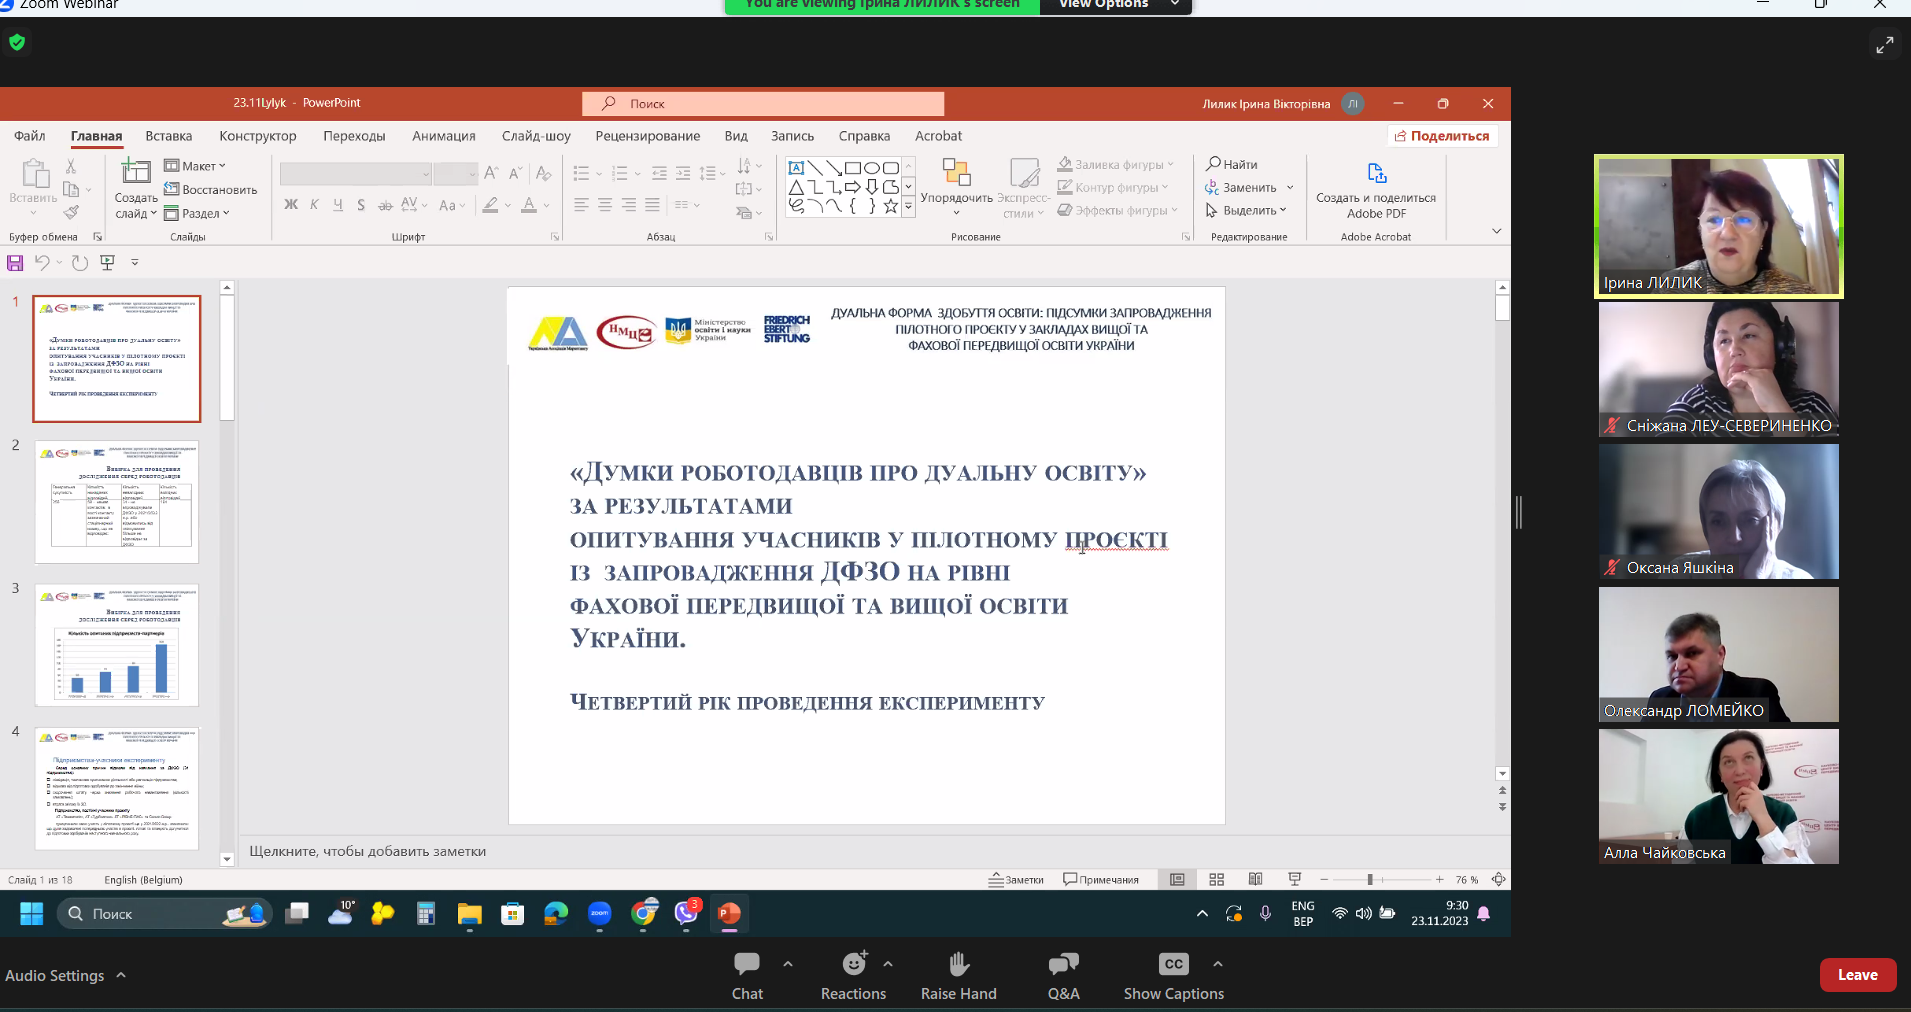Open the Q&A panel

pos(1063,974)
